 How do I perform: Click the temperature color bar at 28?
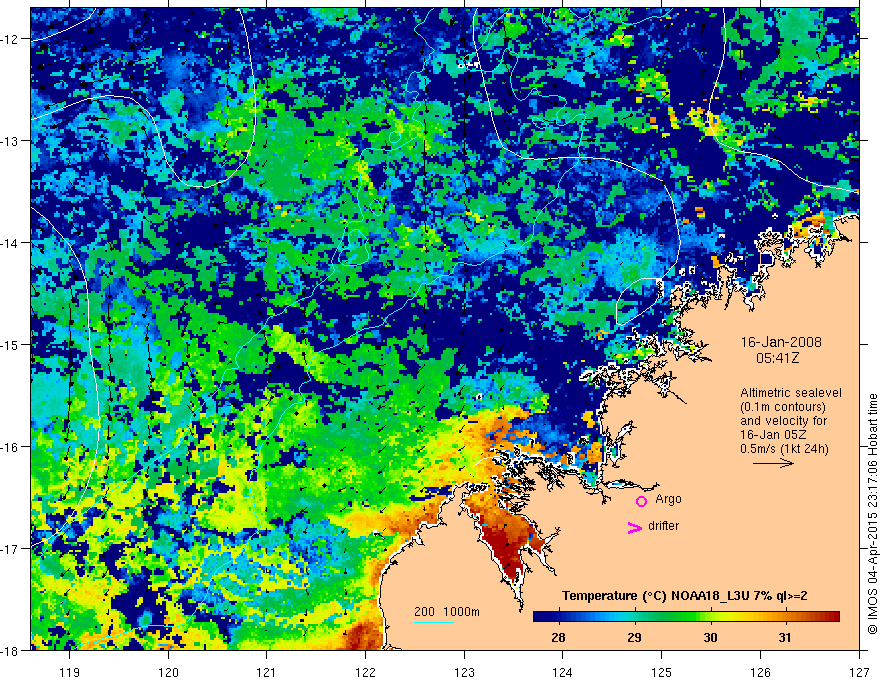558,617
